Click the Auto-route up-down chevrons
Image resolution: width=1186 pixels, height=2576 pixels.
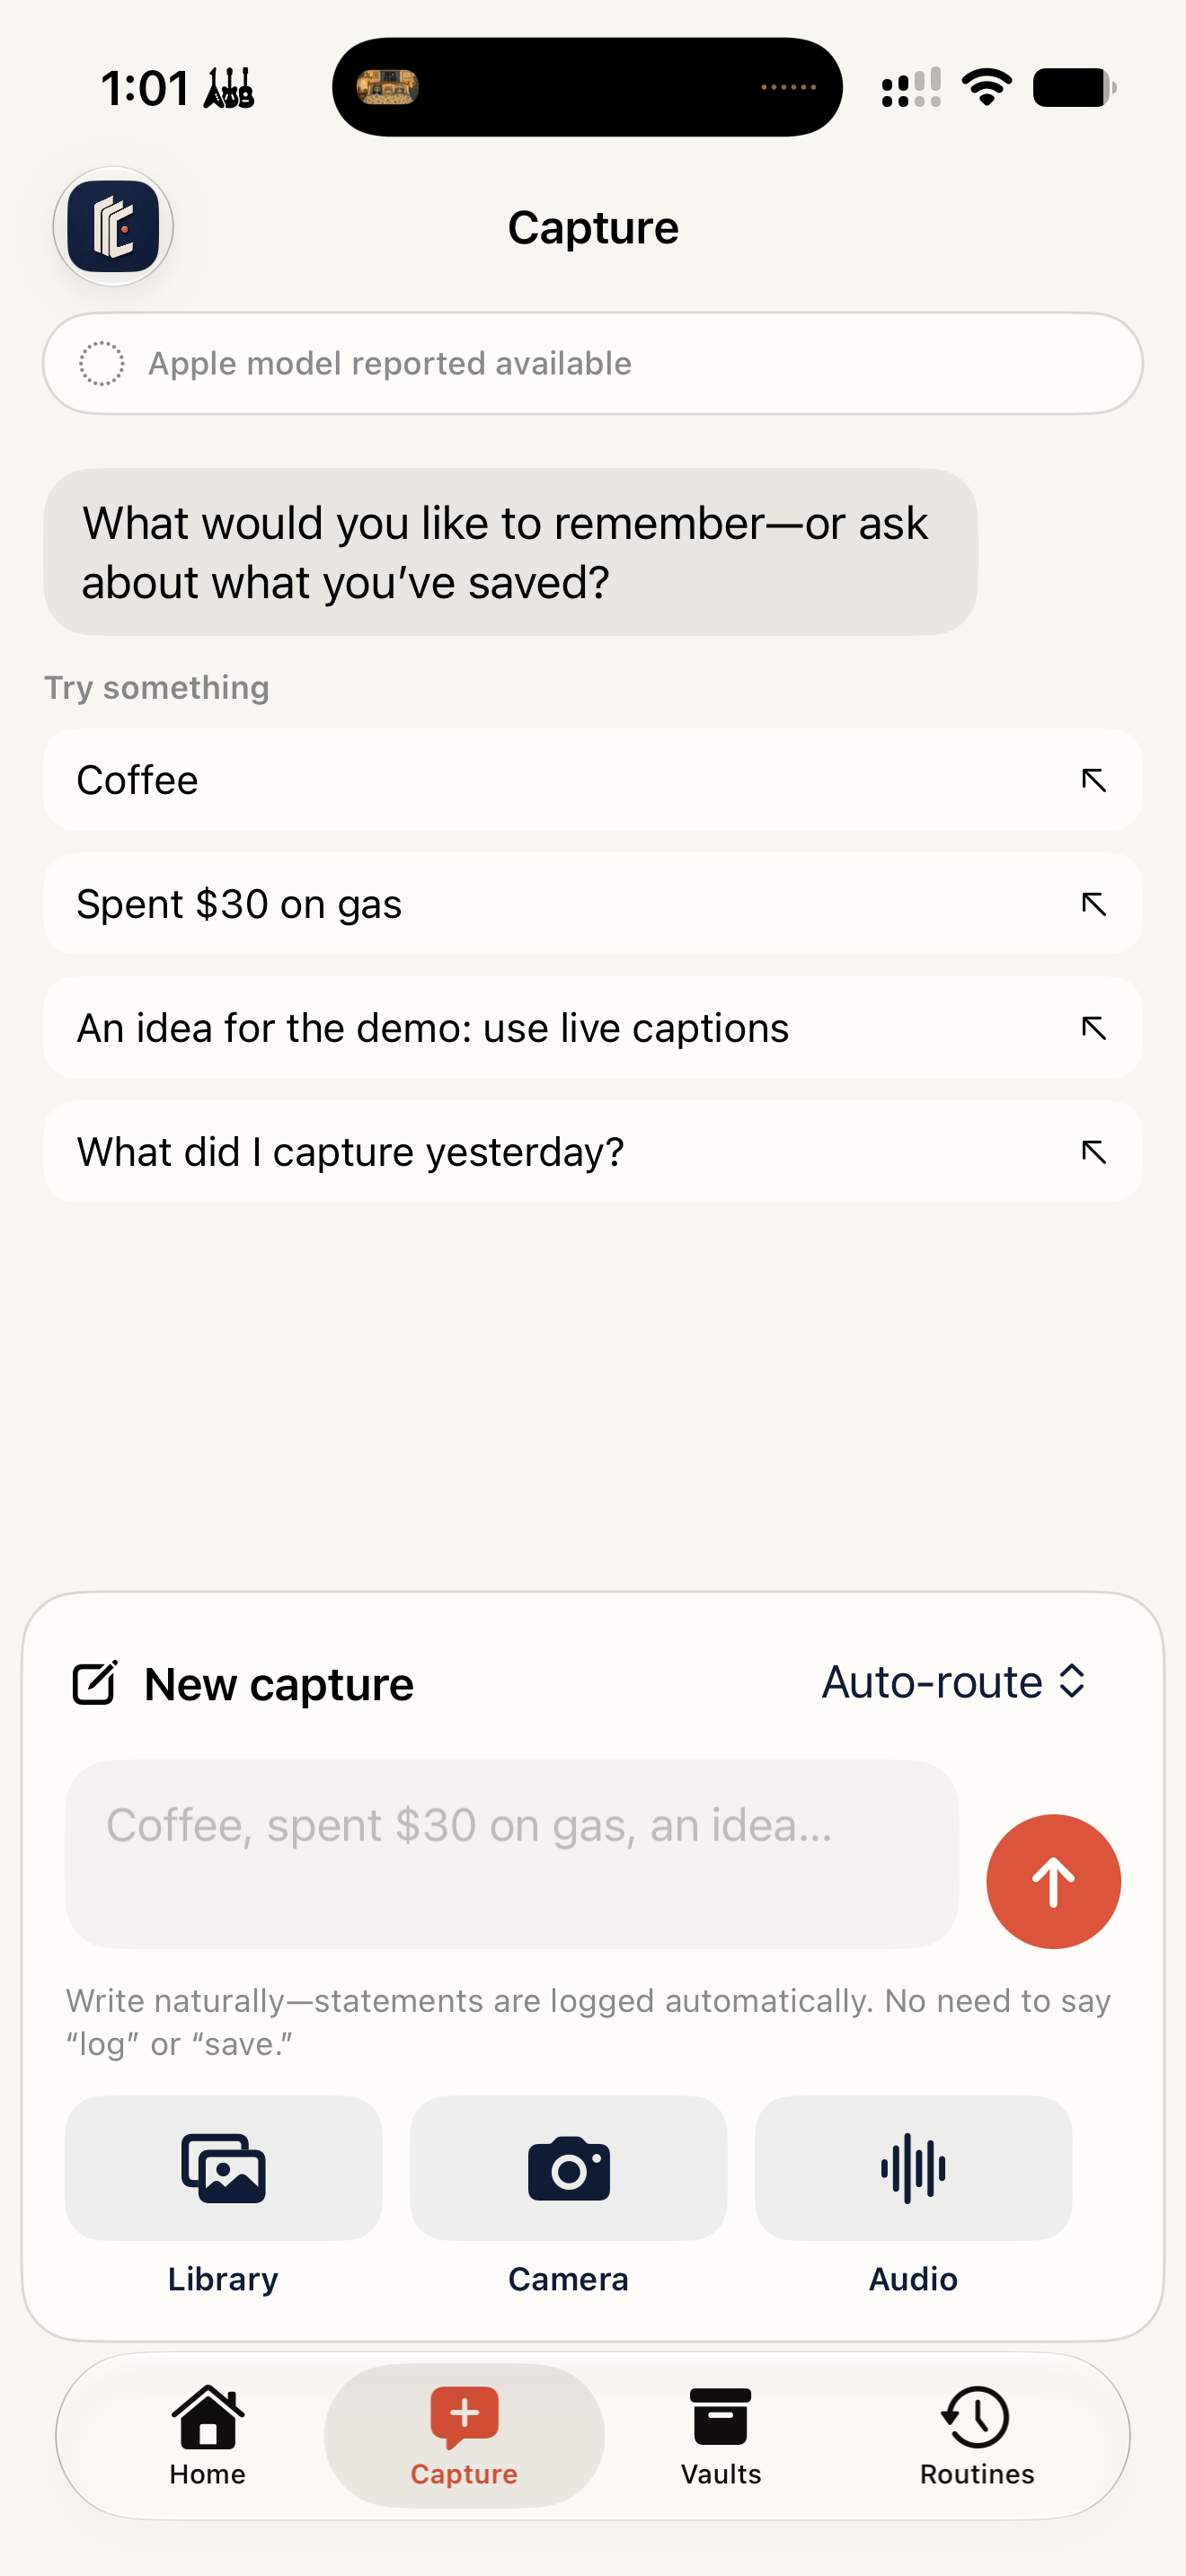[1072, 1681]
